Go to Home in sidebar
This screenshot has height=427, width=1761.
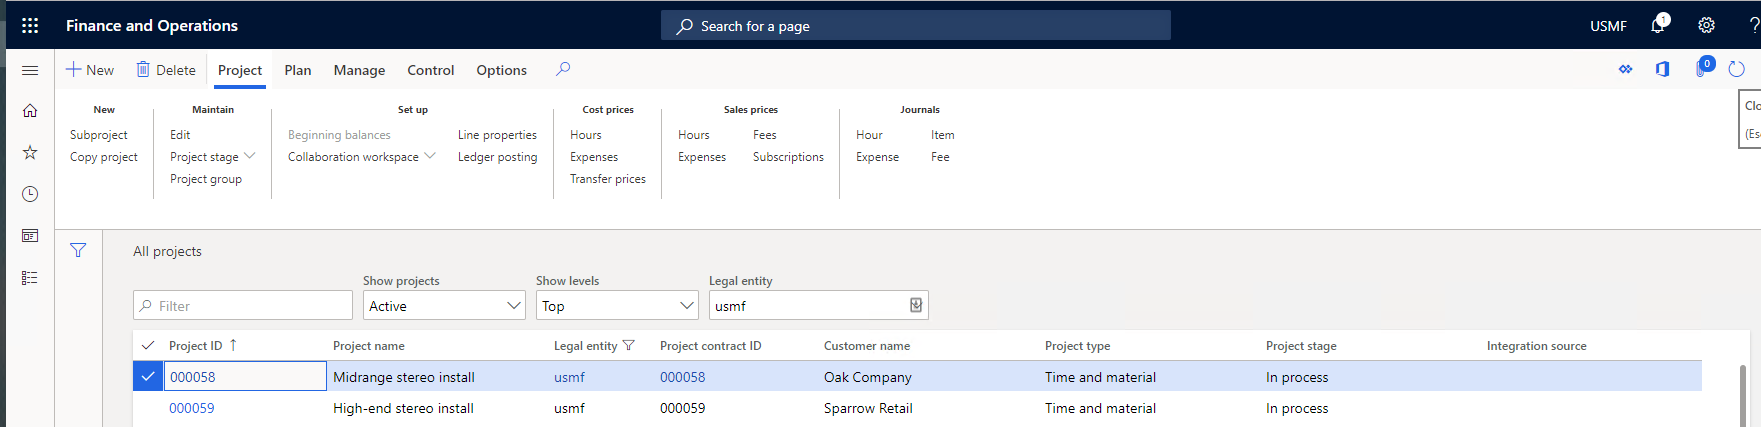(x=30, y=111)
